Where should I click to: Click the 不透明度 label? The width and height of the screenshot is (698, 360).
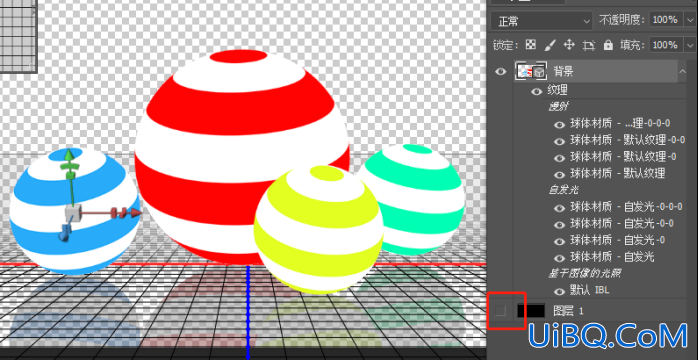coord(622,20)
